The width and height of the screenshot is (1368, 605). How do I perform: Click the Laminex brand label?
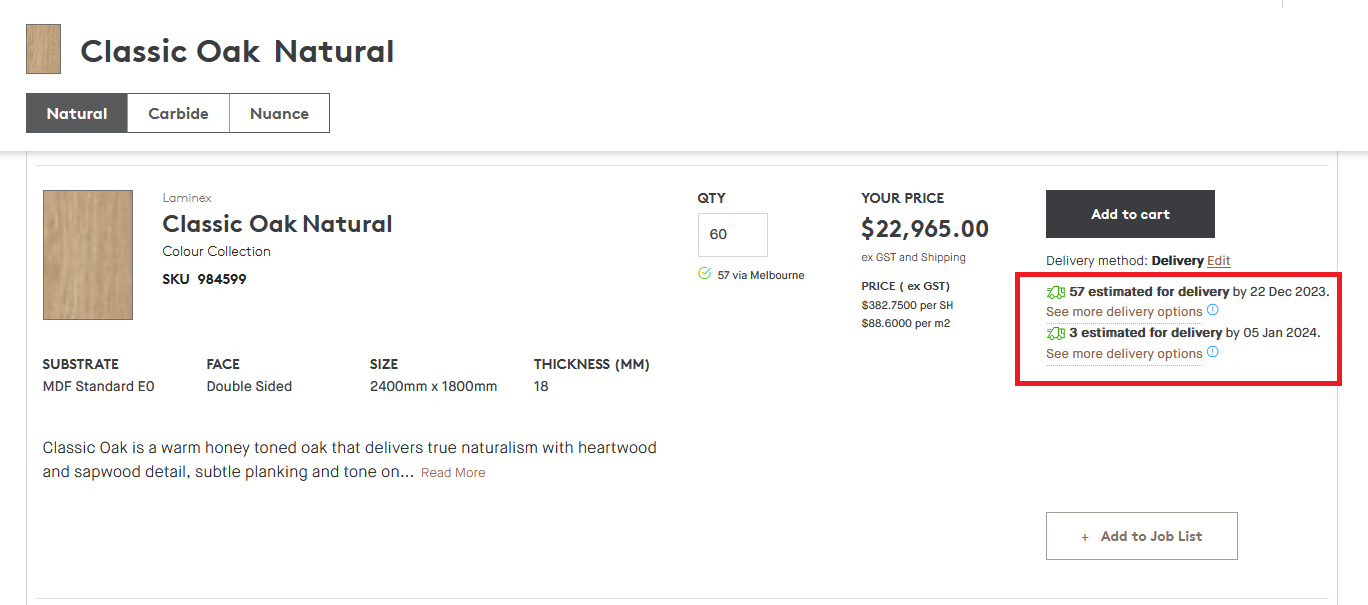pyautogui.click(x=187, y=198)
